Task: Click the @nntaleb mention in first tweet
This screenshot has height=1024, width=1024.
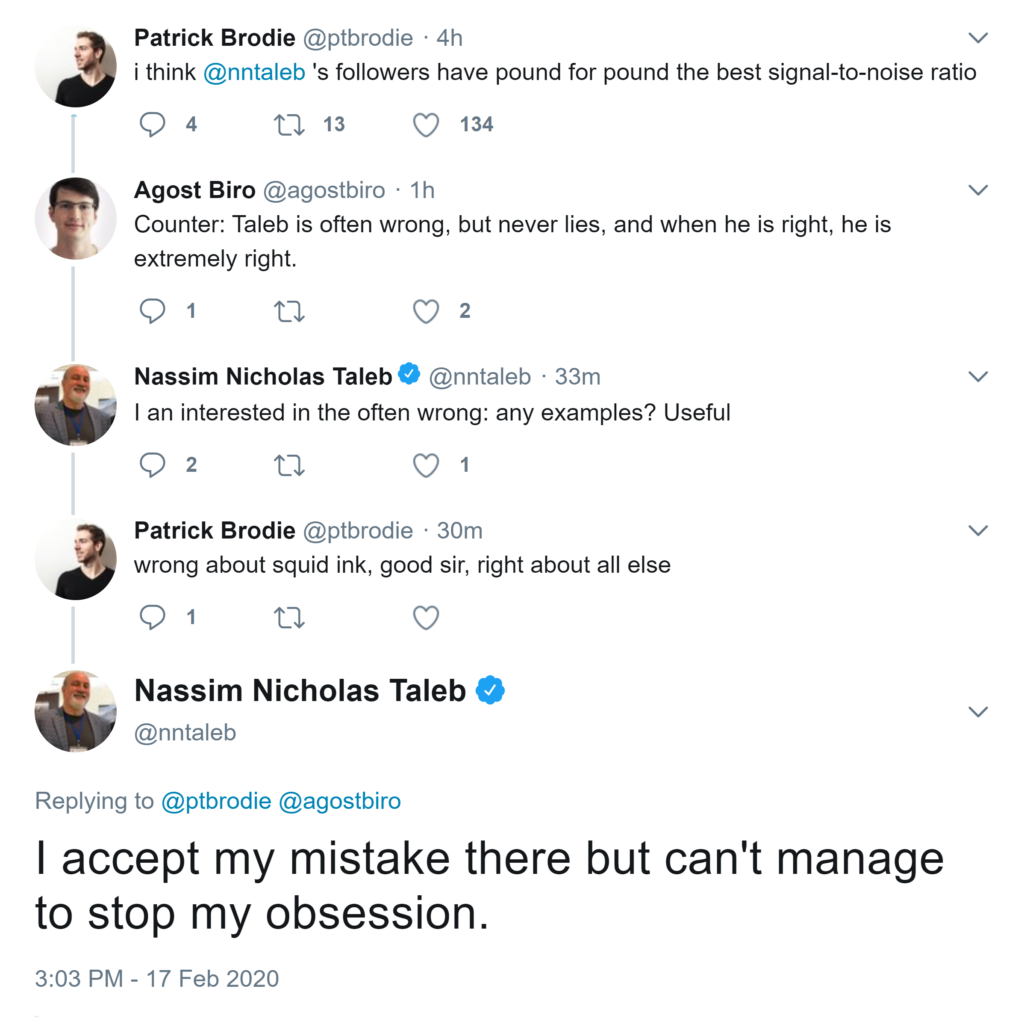Action: [x=254, y=72]
